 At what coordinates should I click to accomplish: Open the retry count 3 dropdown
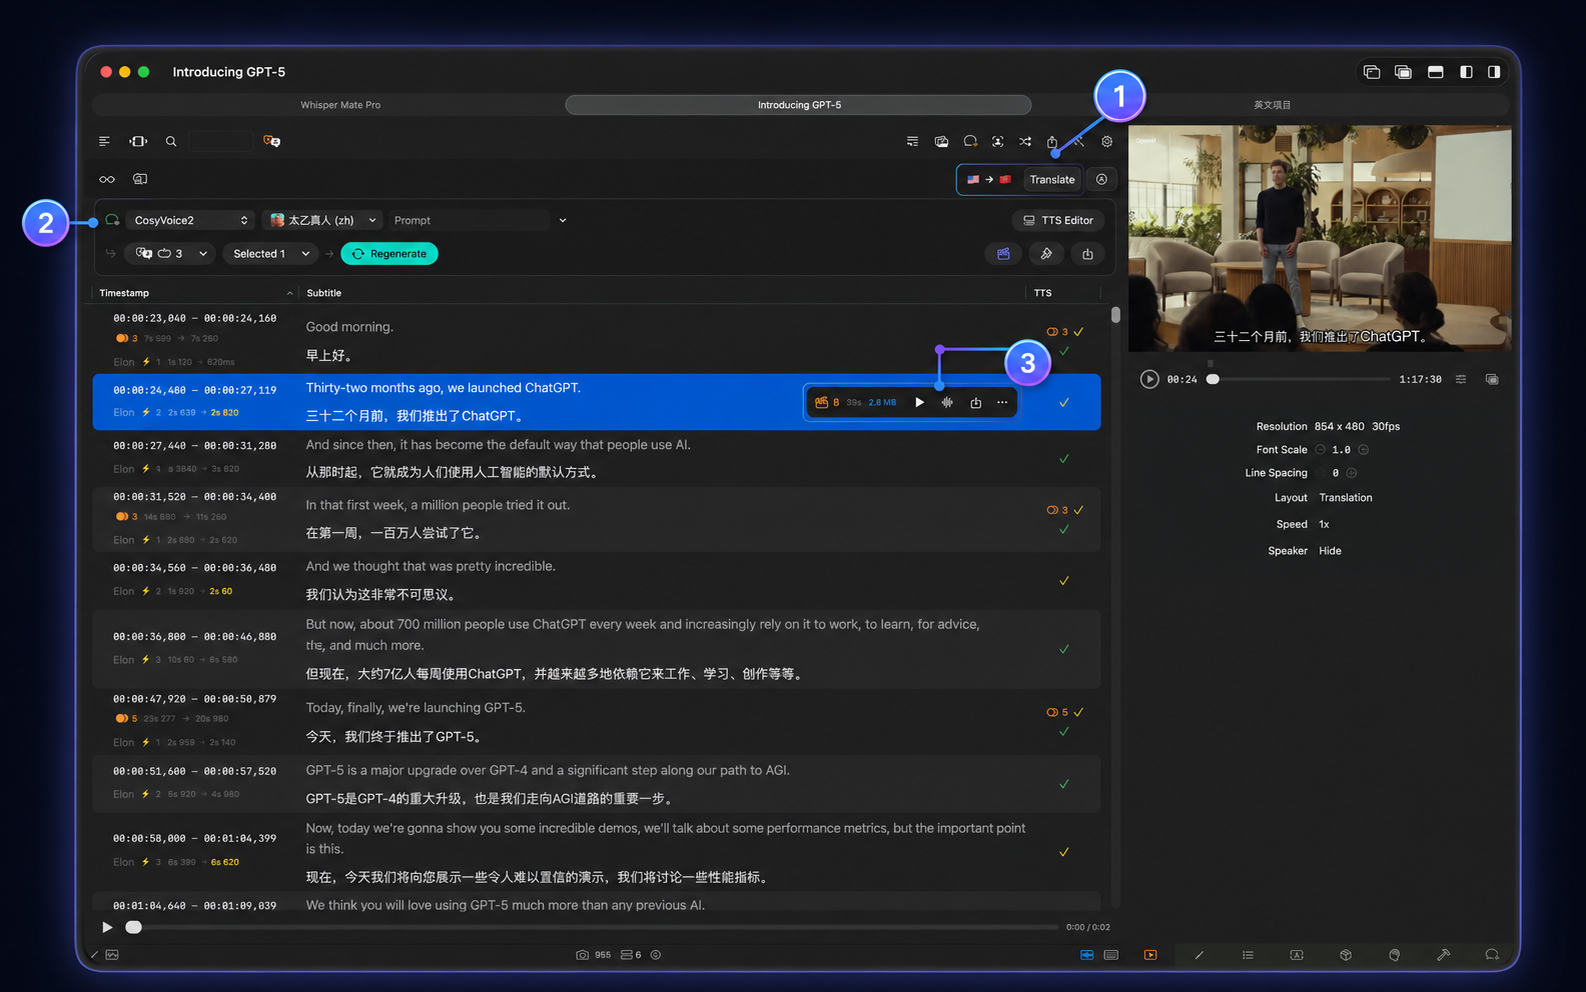click(169, 254)
